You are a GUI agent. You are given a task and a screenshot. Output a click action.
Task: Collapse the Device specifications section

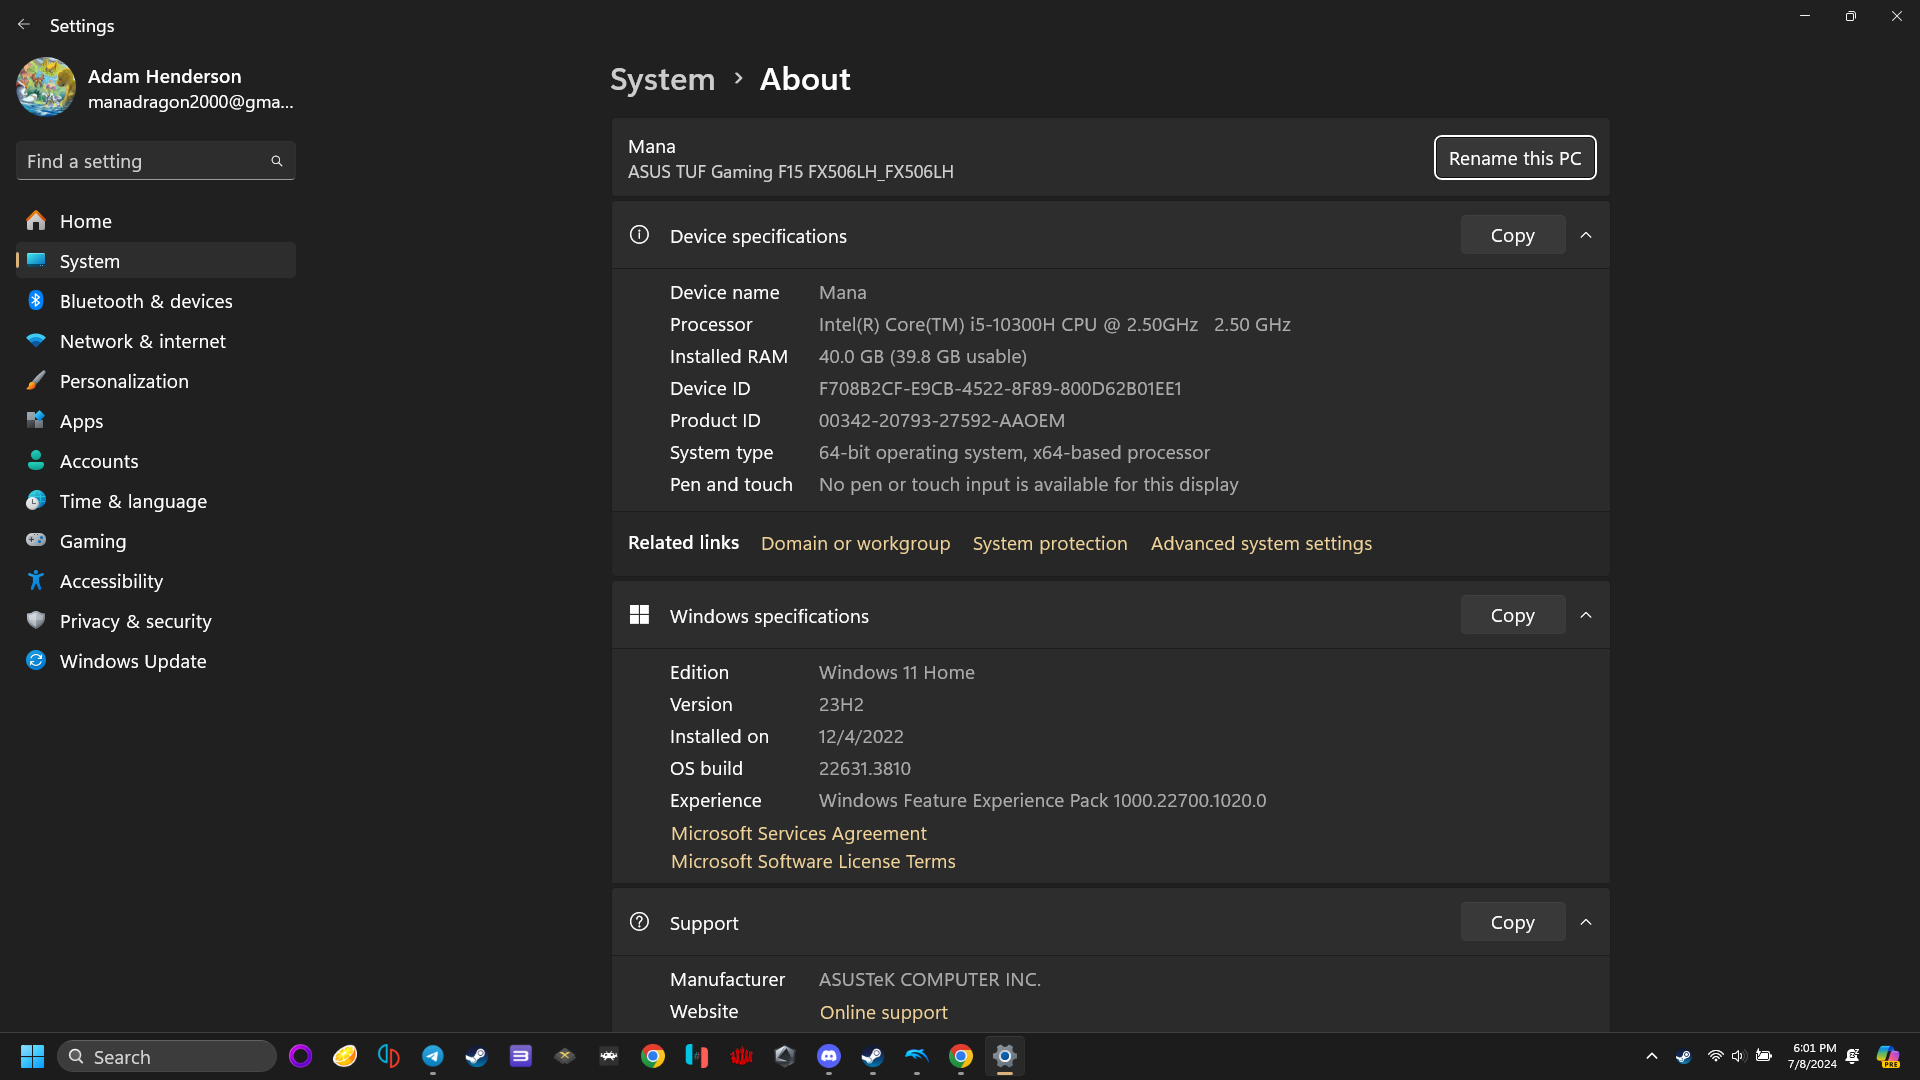[x=1586, y=235]
